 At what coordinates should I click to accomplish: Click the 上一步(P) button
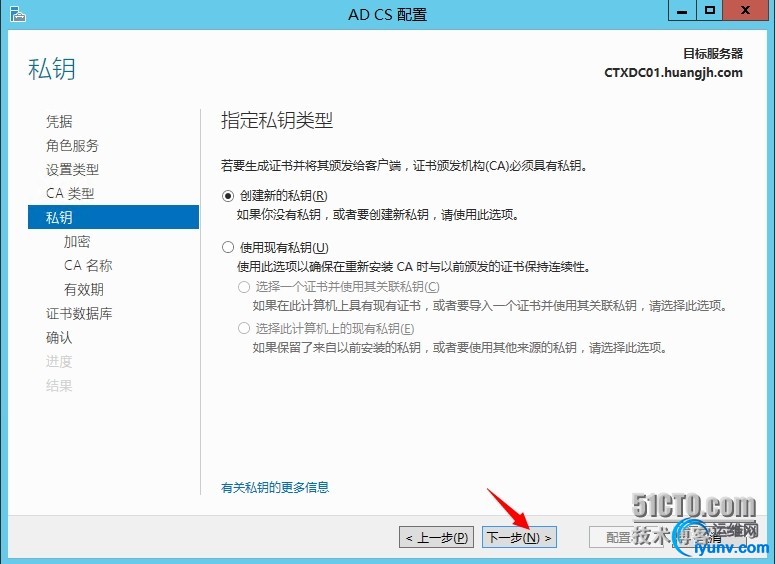pyautogui.click(x=436, y=537)
